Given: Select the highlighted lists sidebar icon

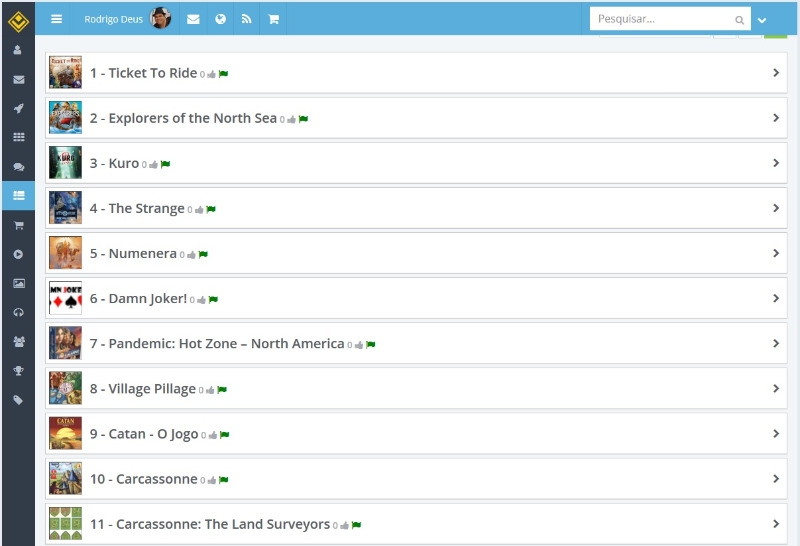Looking at the screenshot, I should click(x=18, y=195).
